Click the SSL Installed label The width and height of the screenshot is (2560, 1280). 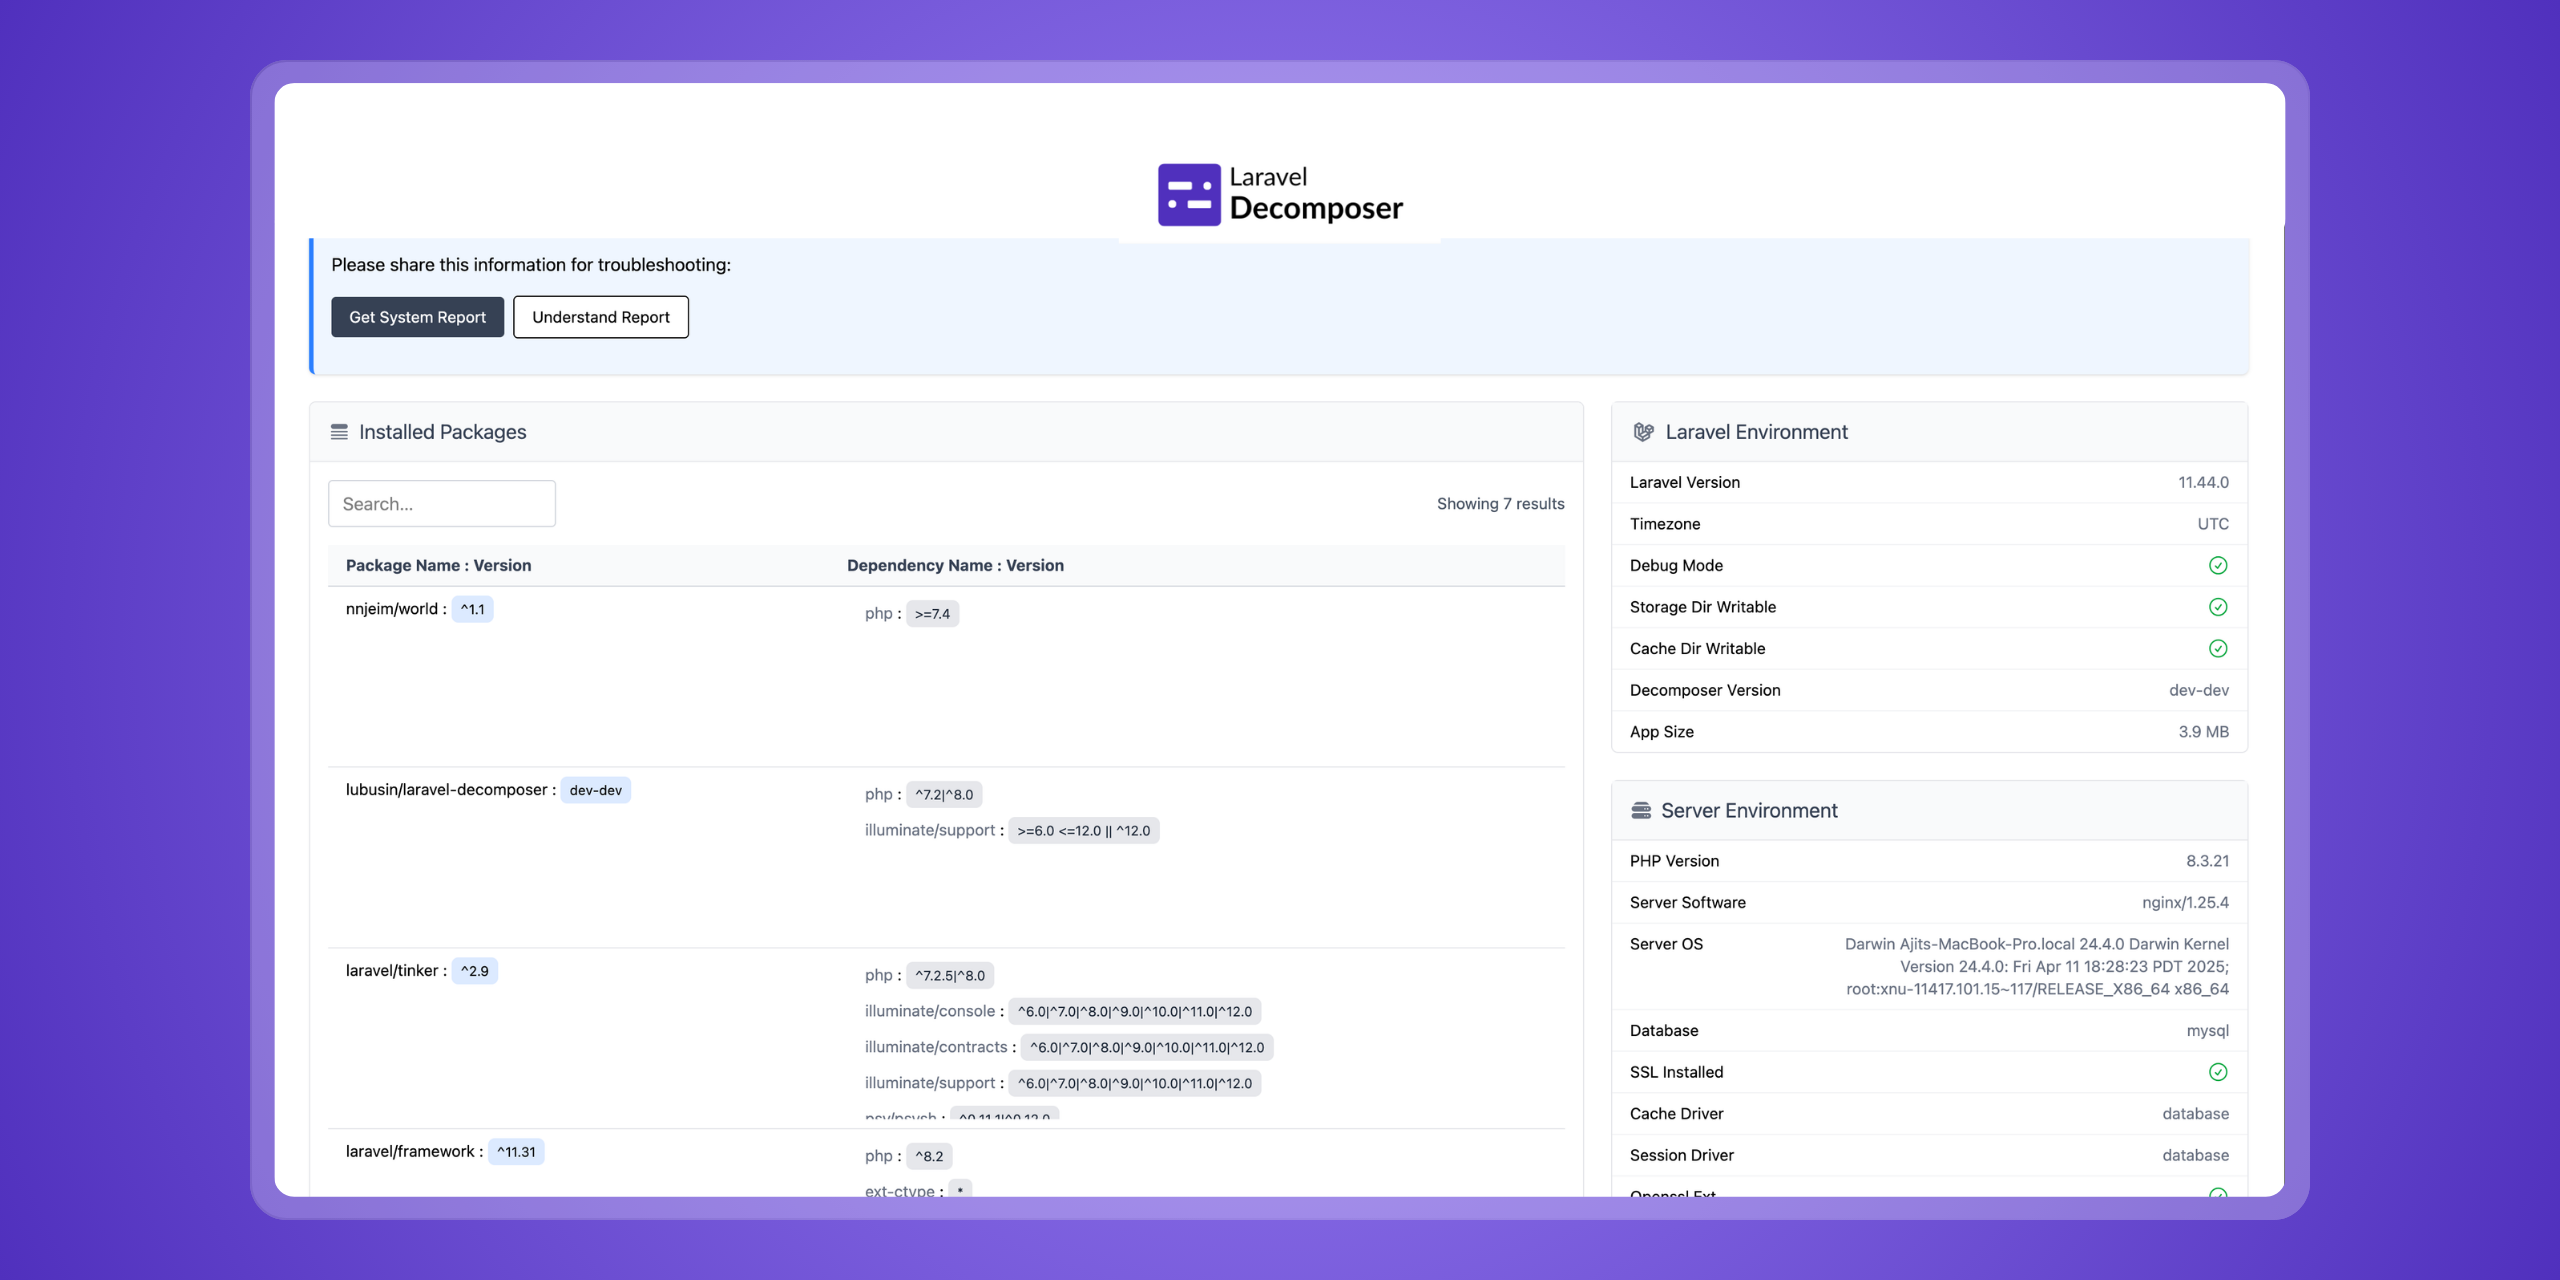tap(1676, 1072)
